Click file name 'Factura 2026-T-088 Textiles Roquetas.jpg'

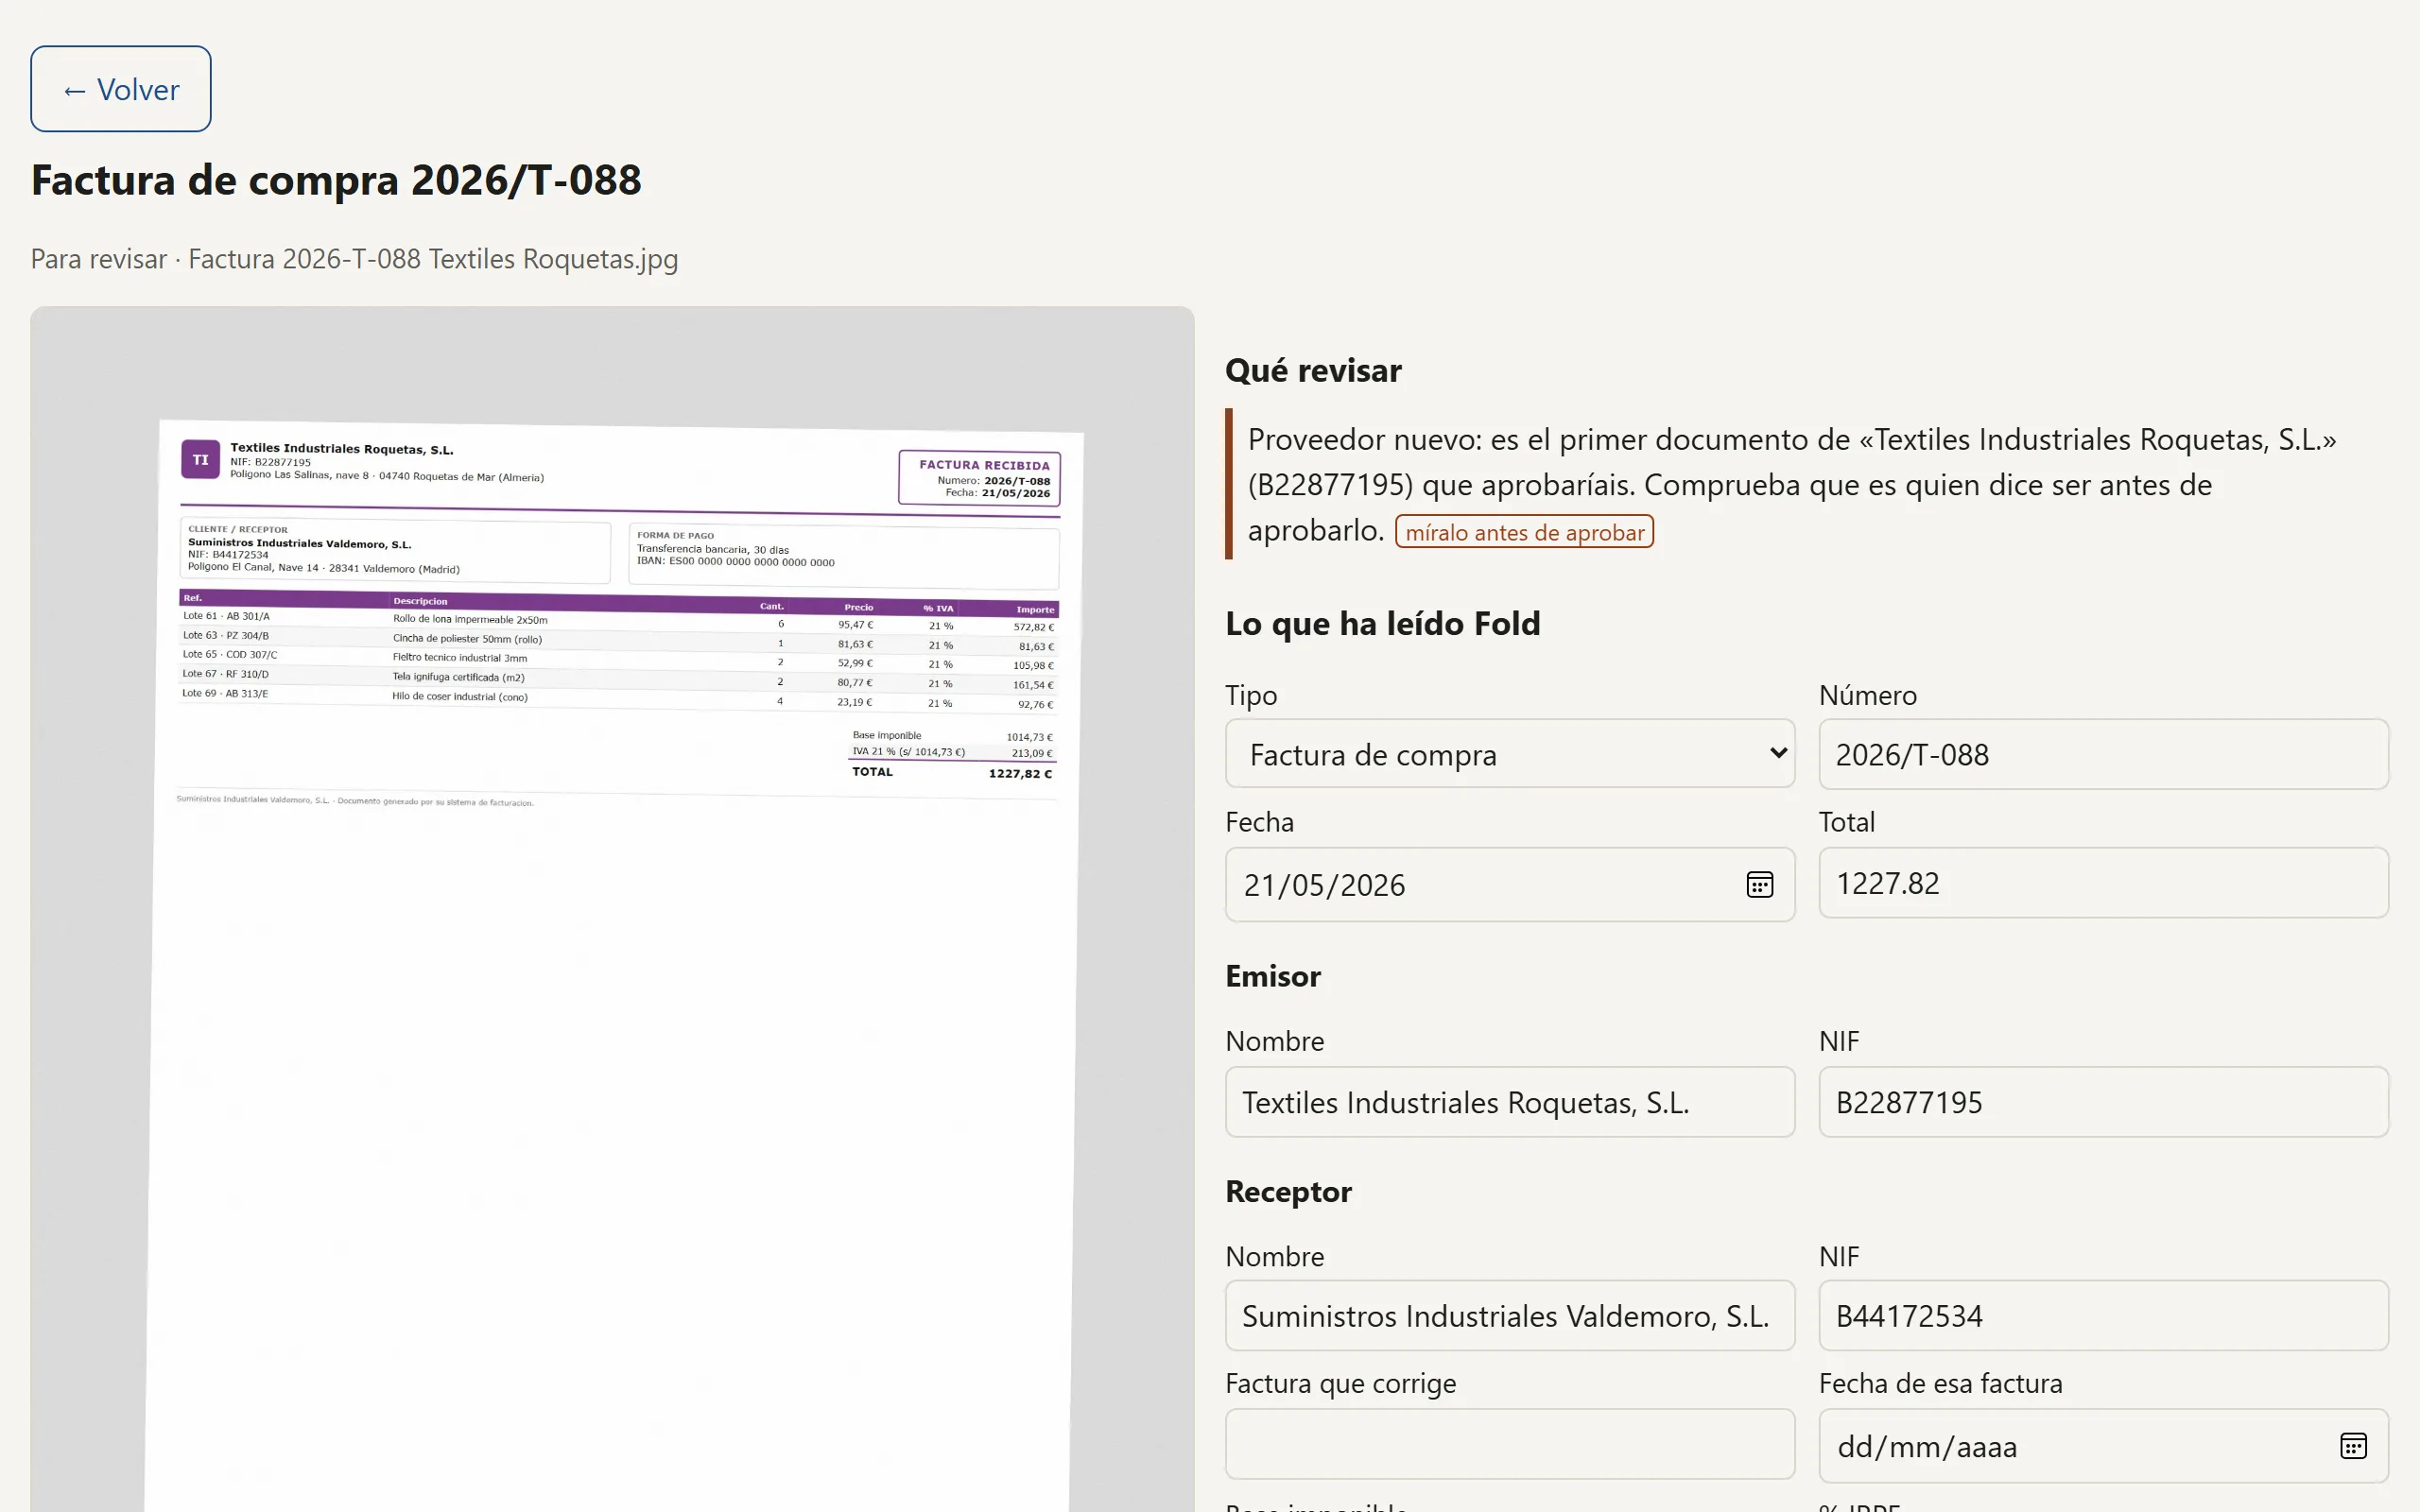tap(433, 259)
